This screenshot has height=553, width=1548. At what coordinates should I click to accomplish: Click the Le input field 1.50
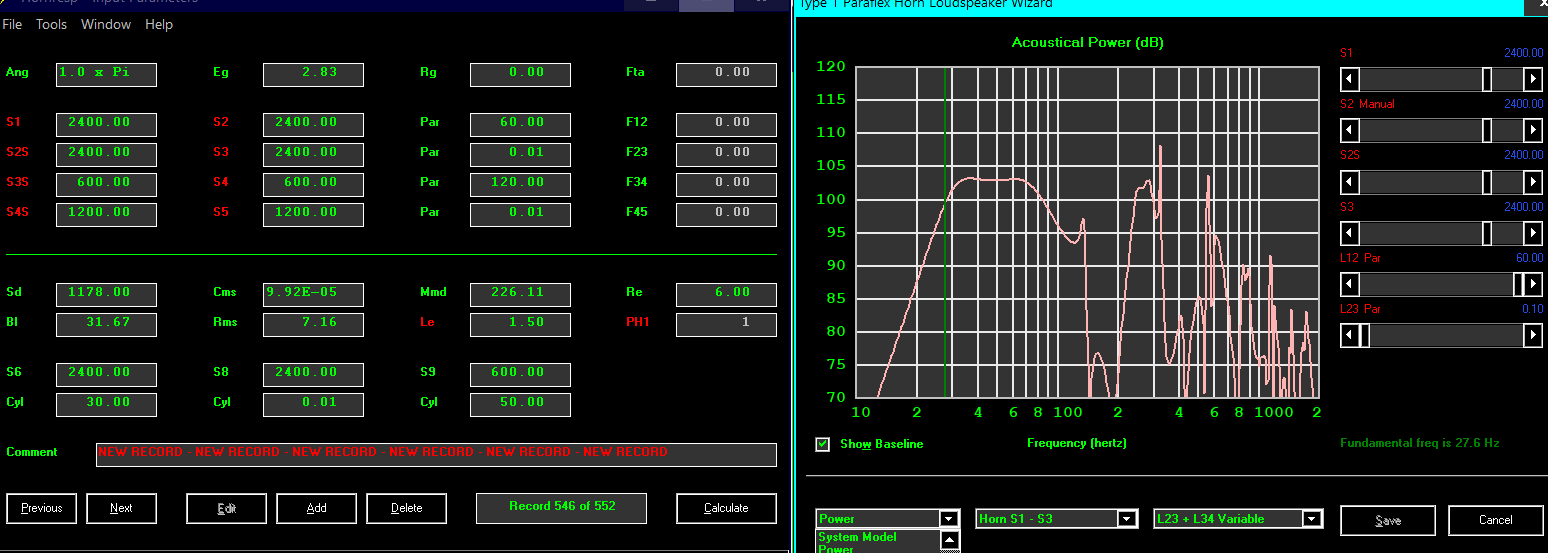(520, 324)
